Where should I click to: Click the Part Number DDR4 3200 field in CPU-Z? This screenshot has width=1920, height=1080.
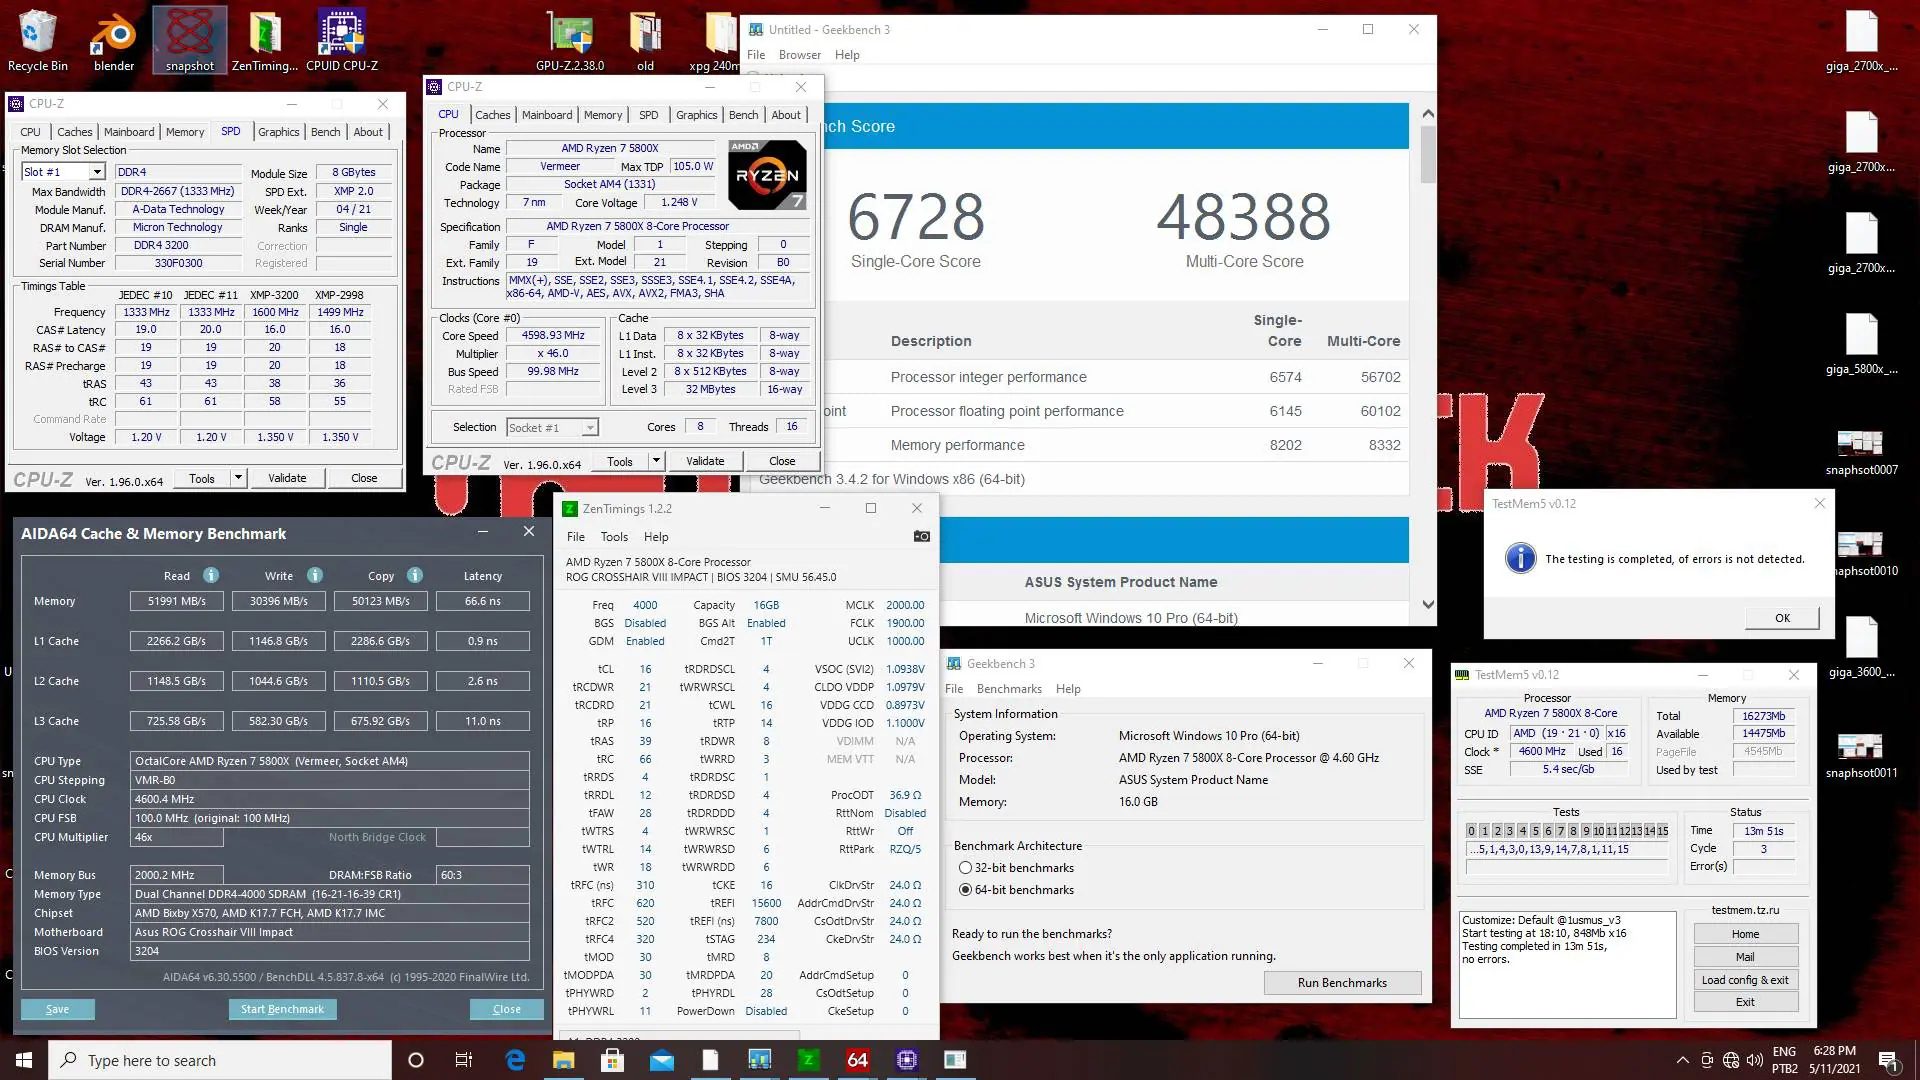[x=178, y=245]
